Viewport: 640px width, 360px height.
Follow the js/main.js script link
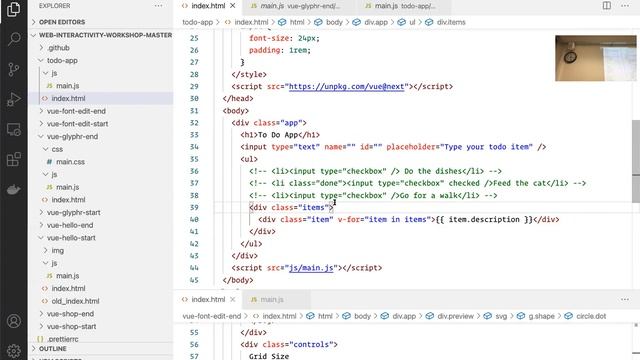pos(311,268)
